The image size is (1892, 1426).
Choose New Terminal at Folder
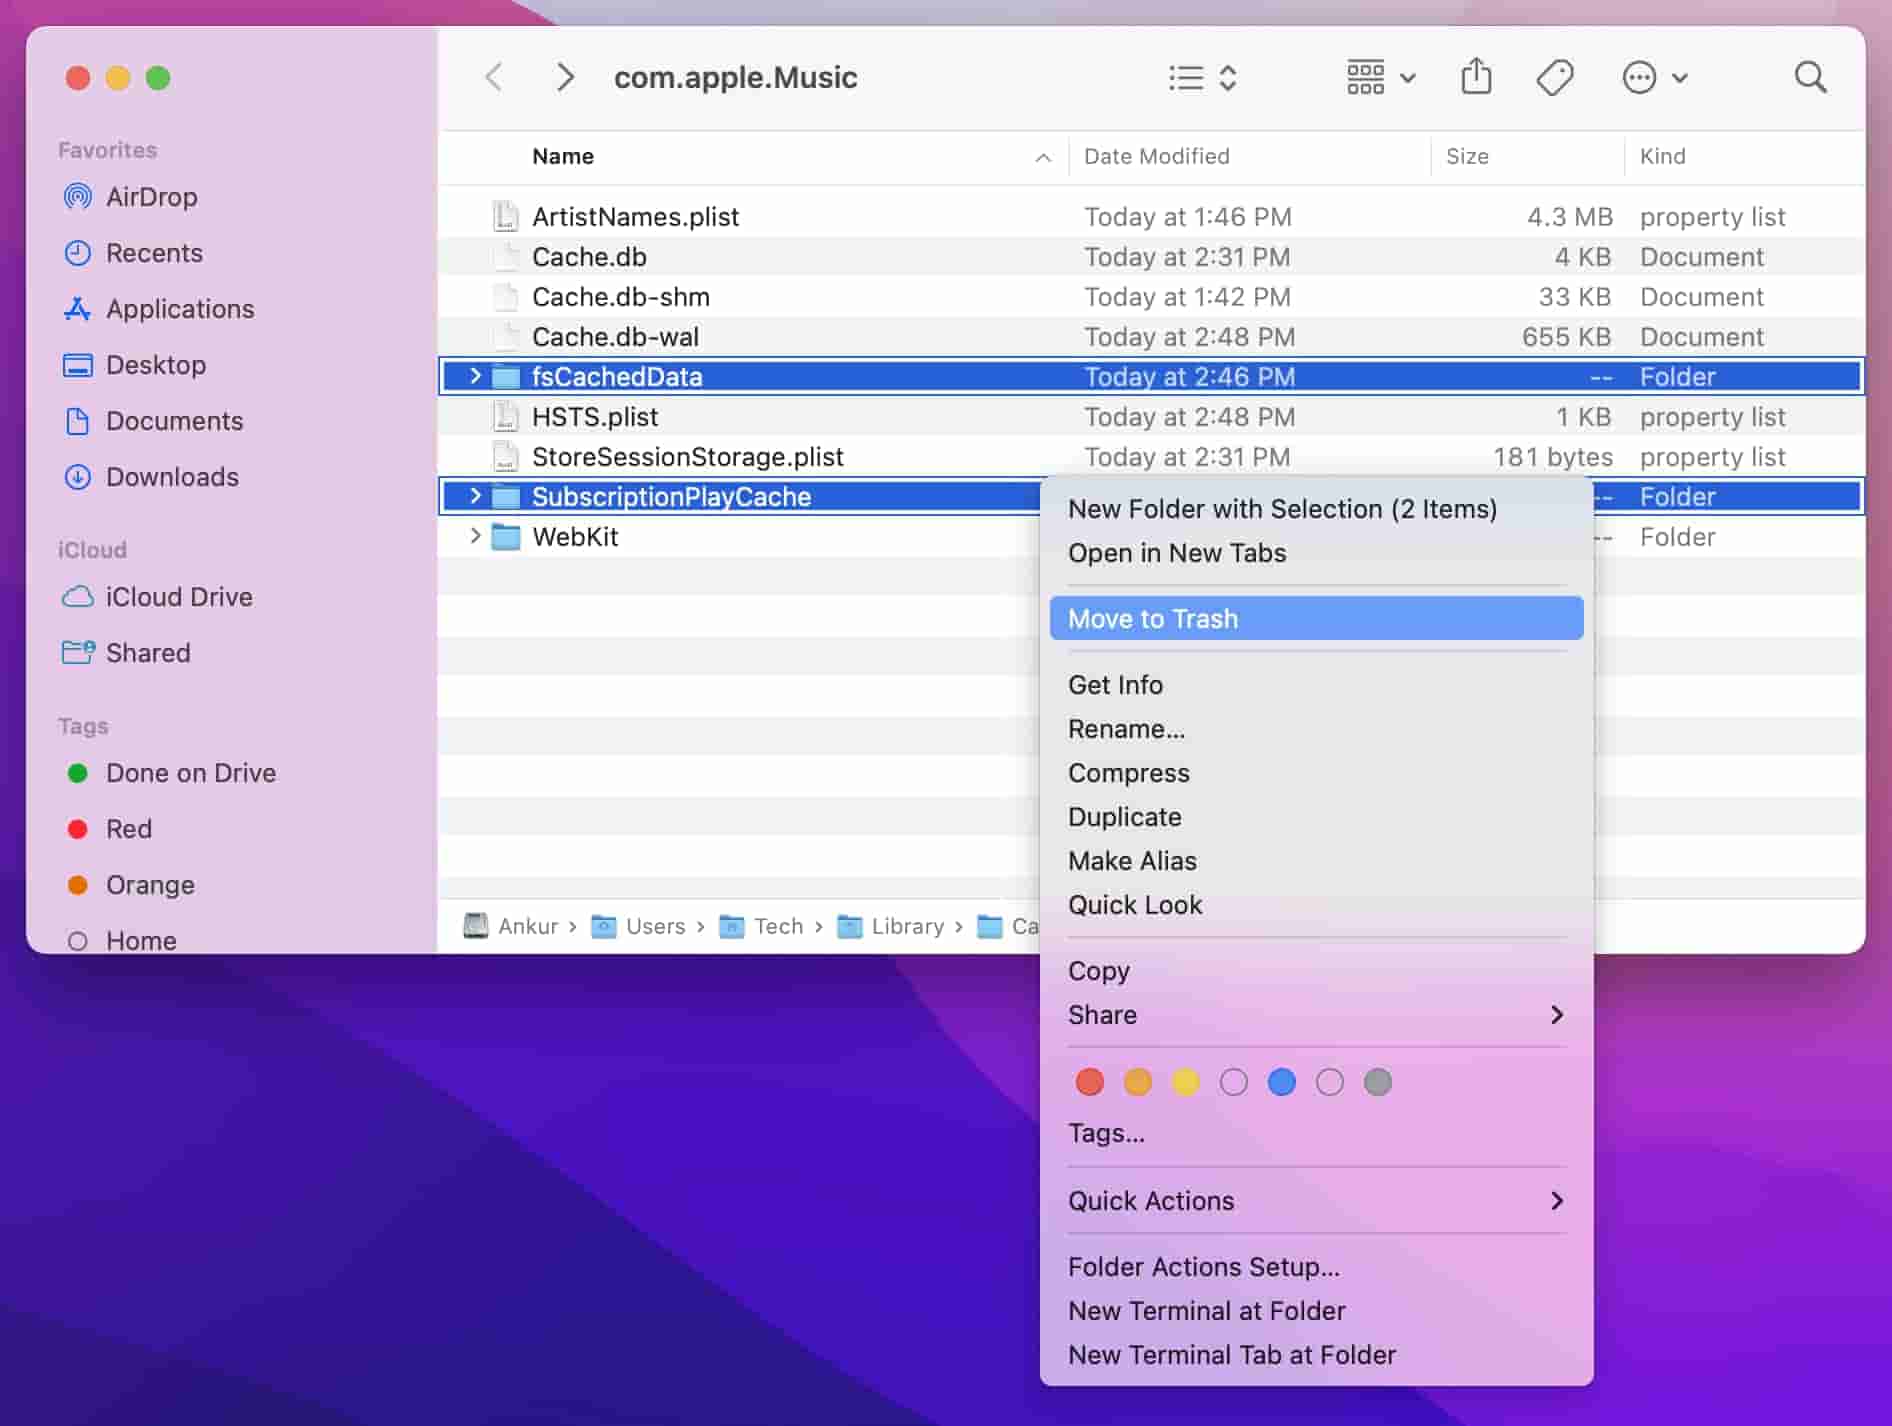[x=1316, y=1311]
